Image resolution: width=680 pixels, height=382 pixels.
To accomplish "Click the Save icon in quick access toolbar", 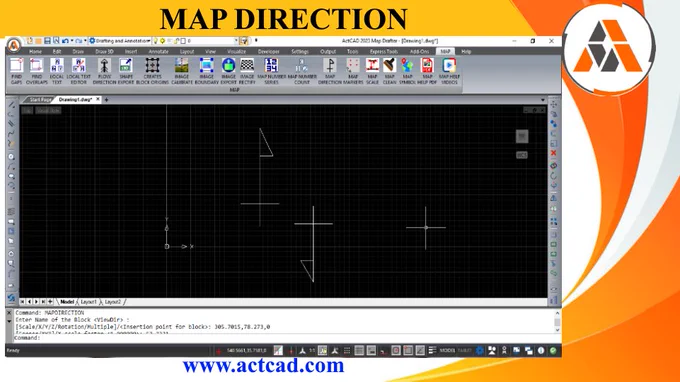I will click(x=47, y=41).
